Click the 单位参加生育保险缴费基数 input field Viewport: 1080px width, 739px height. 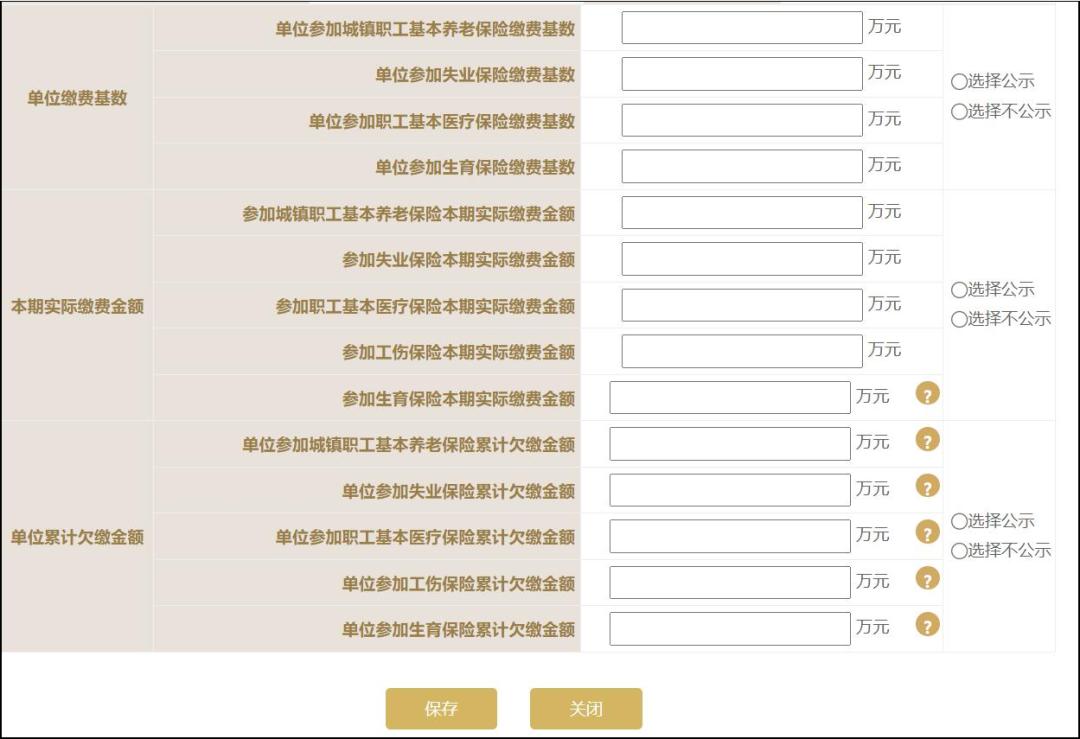(742, 165)
